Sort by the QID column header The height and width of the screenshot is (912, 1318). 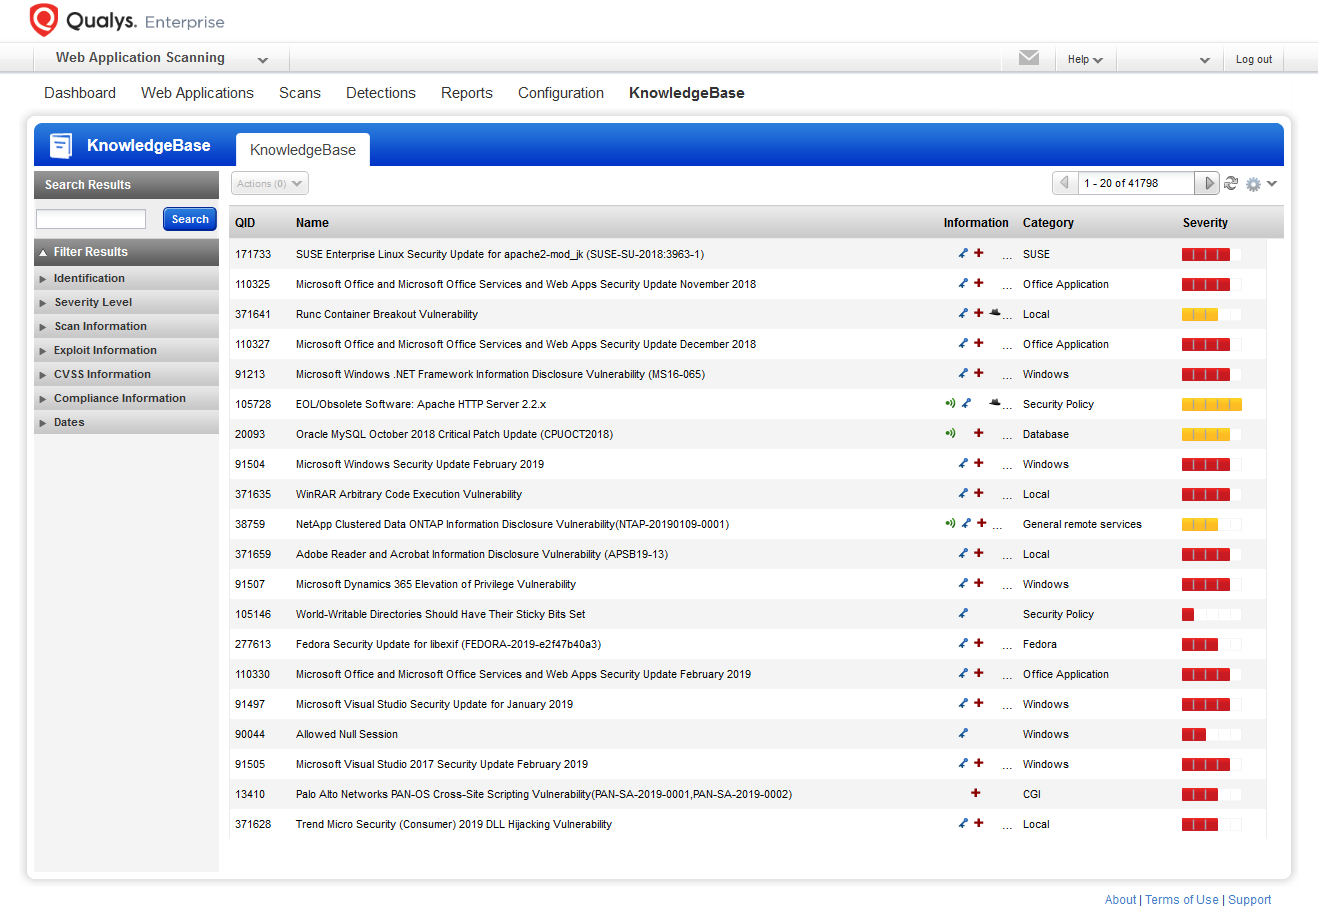pos(245,223)
